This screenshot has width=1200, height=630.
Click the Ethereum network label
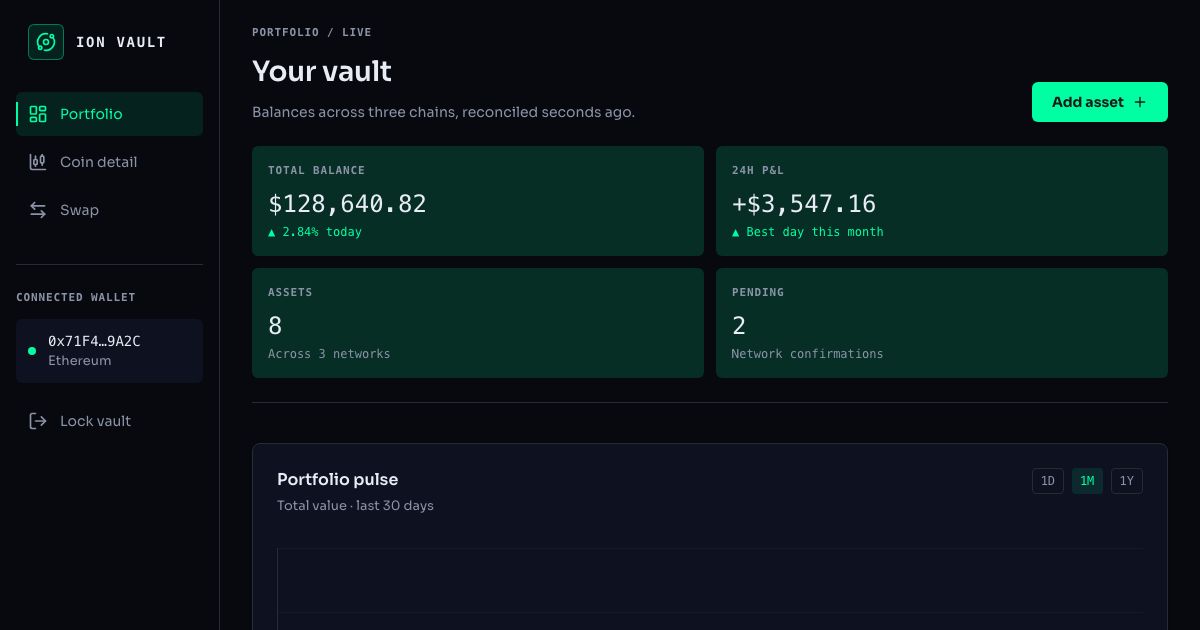(x=80, y=361)
